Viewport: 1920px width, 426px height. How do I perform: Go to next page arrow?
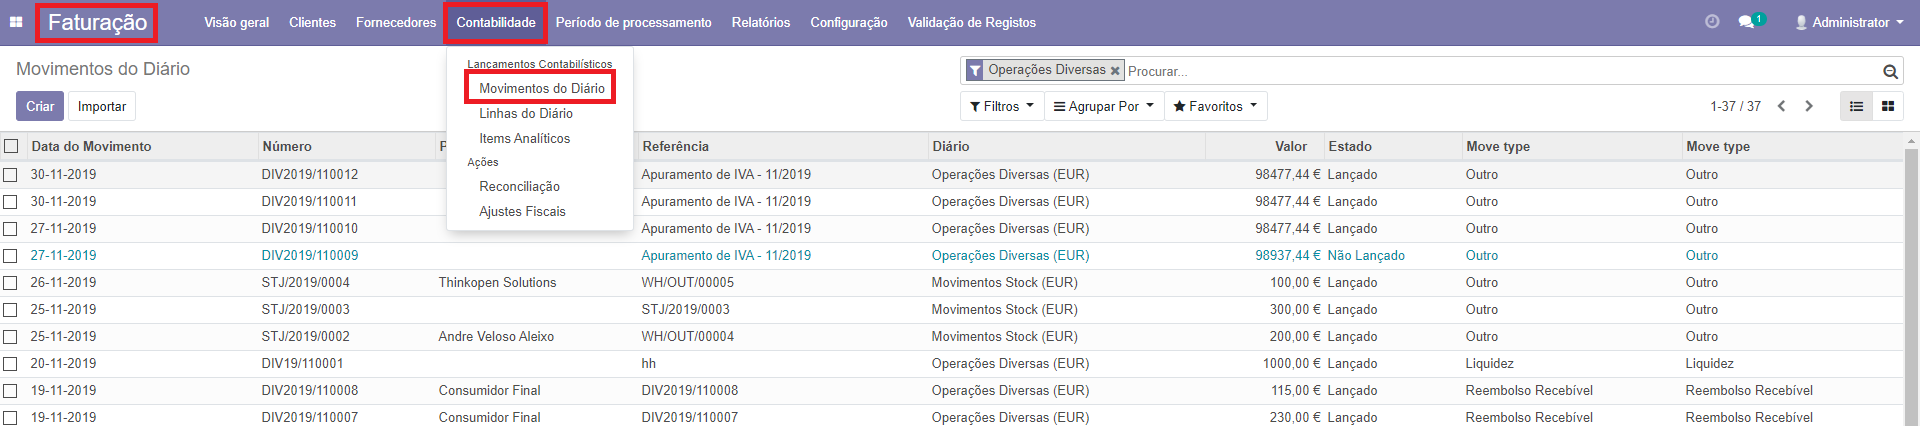click(x=1809, y=106)
